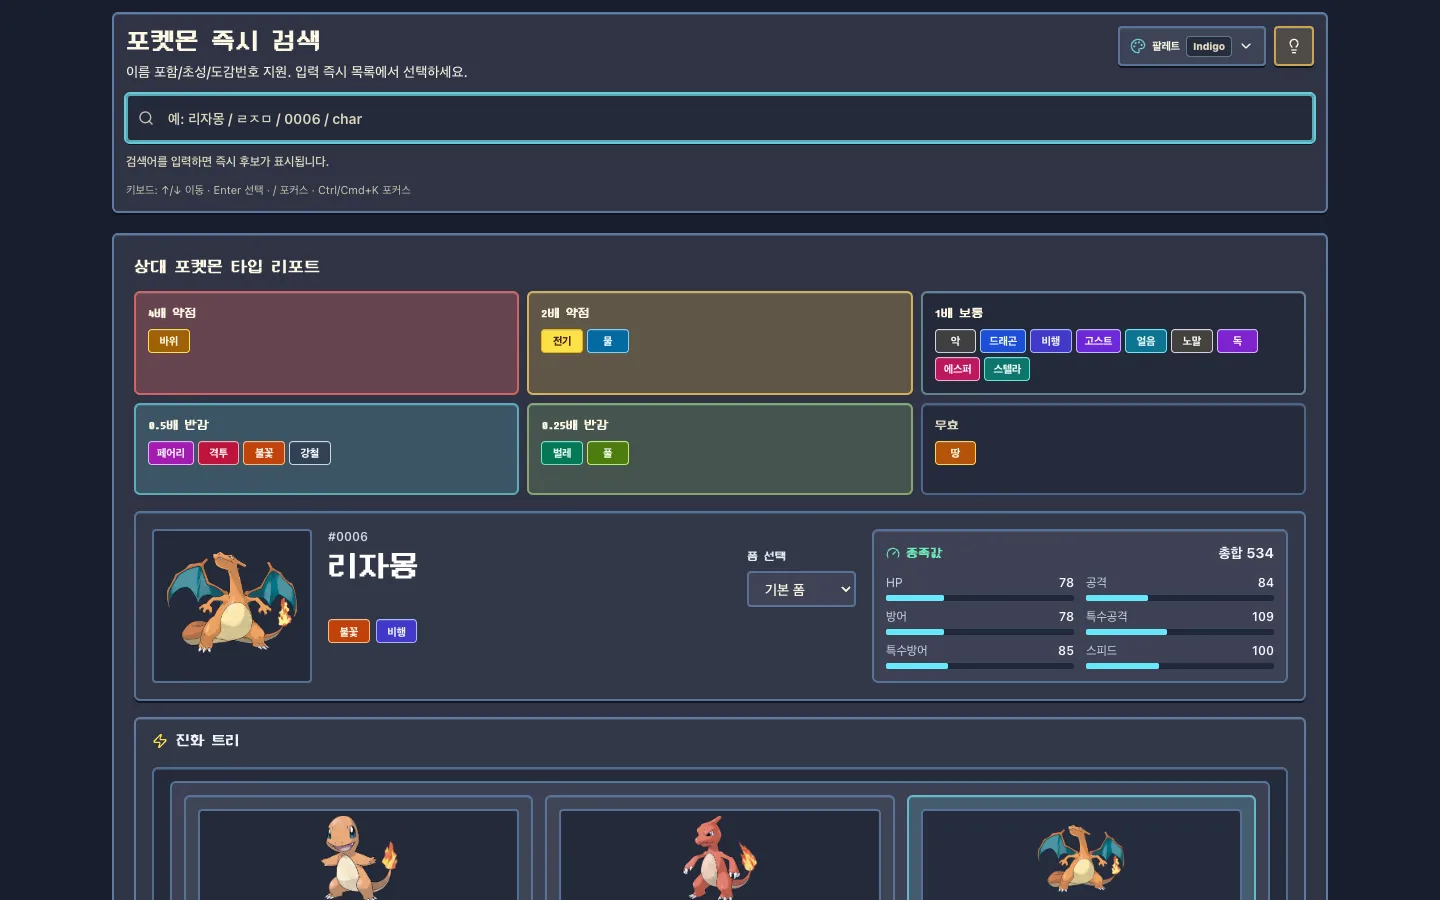
Task: Click the 특수방어 stat bar
Action: (980, 666)
